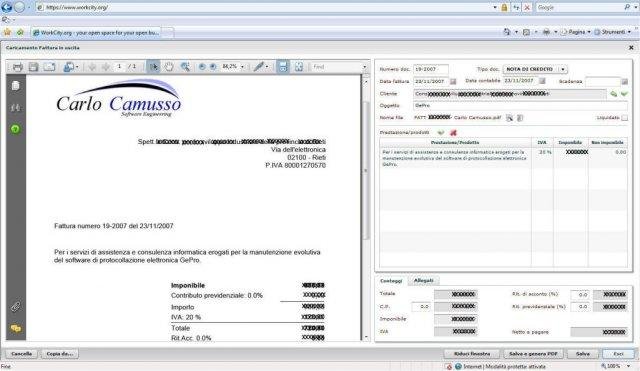Click Salva e genera PDF button
This screenshot has height=371, width=640.
click(533, 354)
